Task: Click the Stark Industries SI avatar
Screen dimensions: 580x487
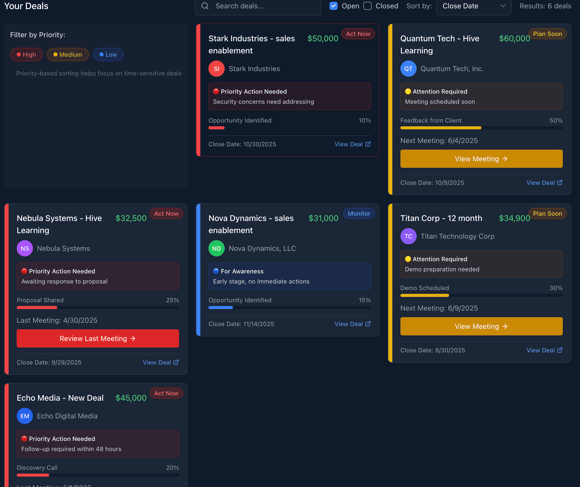Action: [x=216, y=69]
